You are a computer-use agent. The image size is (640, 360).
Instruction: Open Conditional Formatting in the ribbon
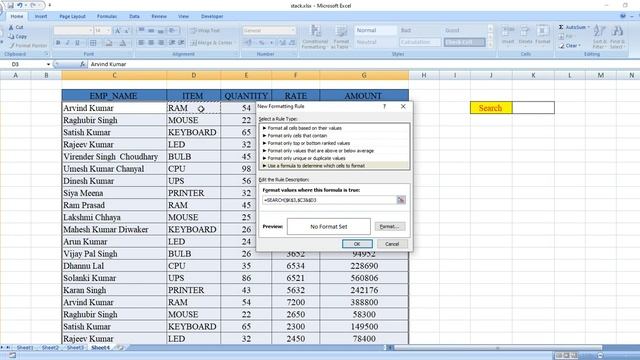click(315, 37)
